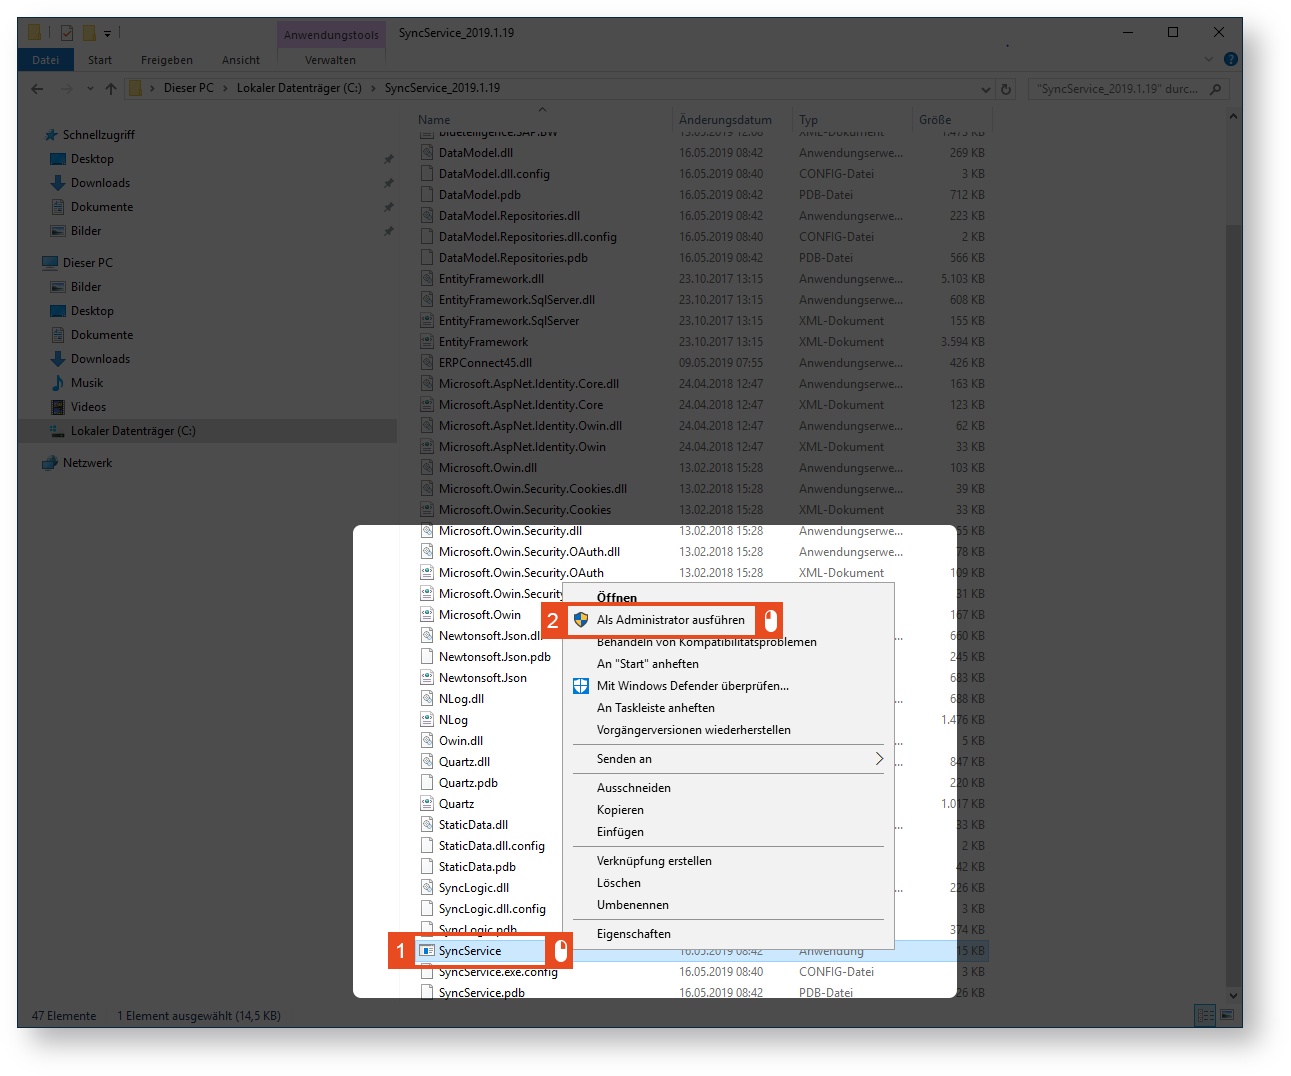
Task: Open the Explorer Help question mark icon
Action: [1230, 60]
